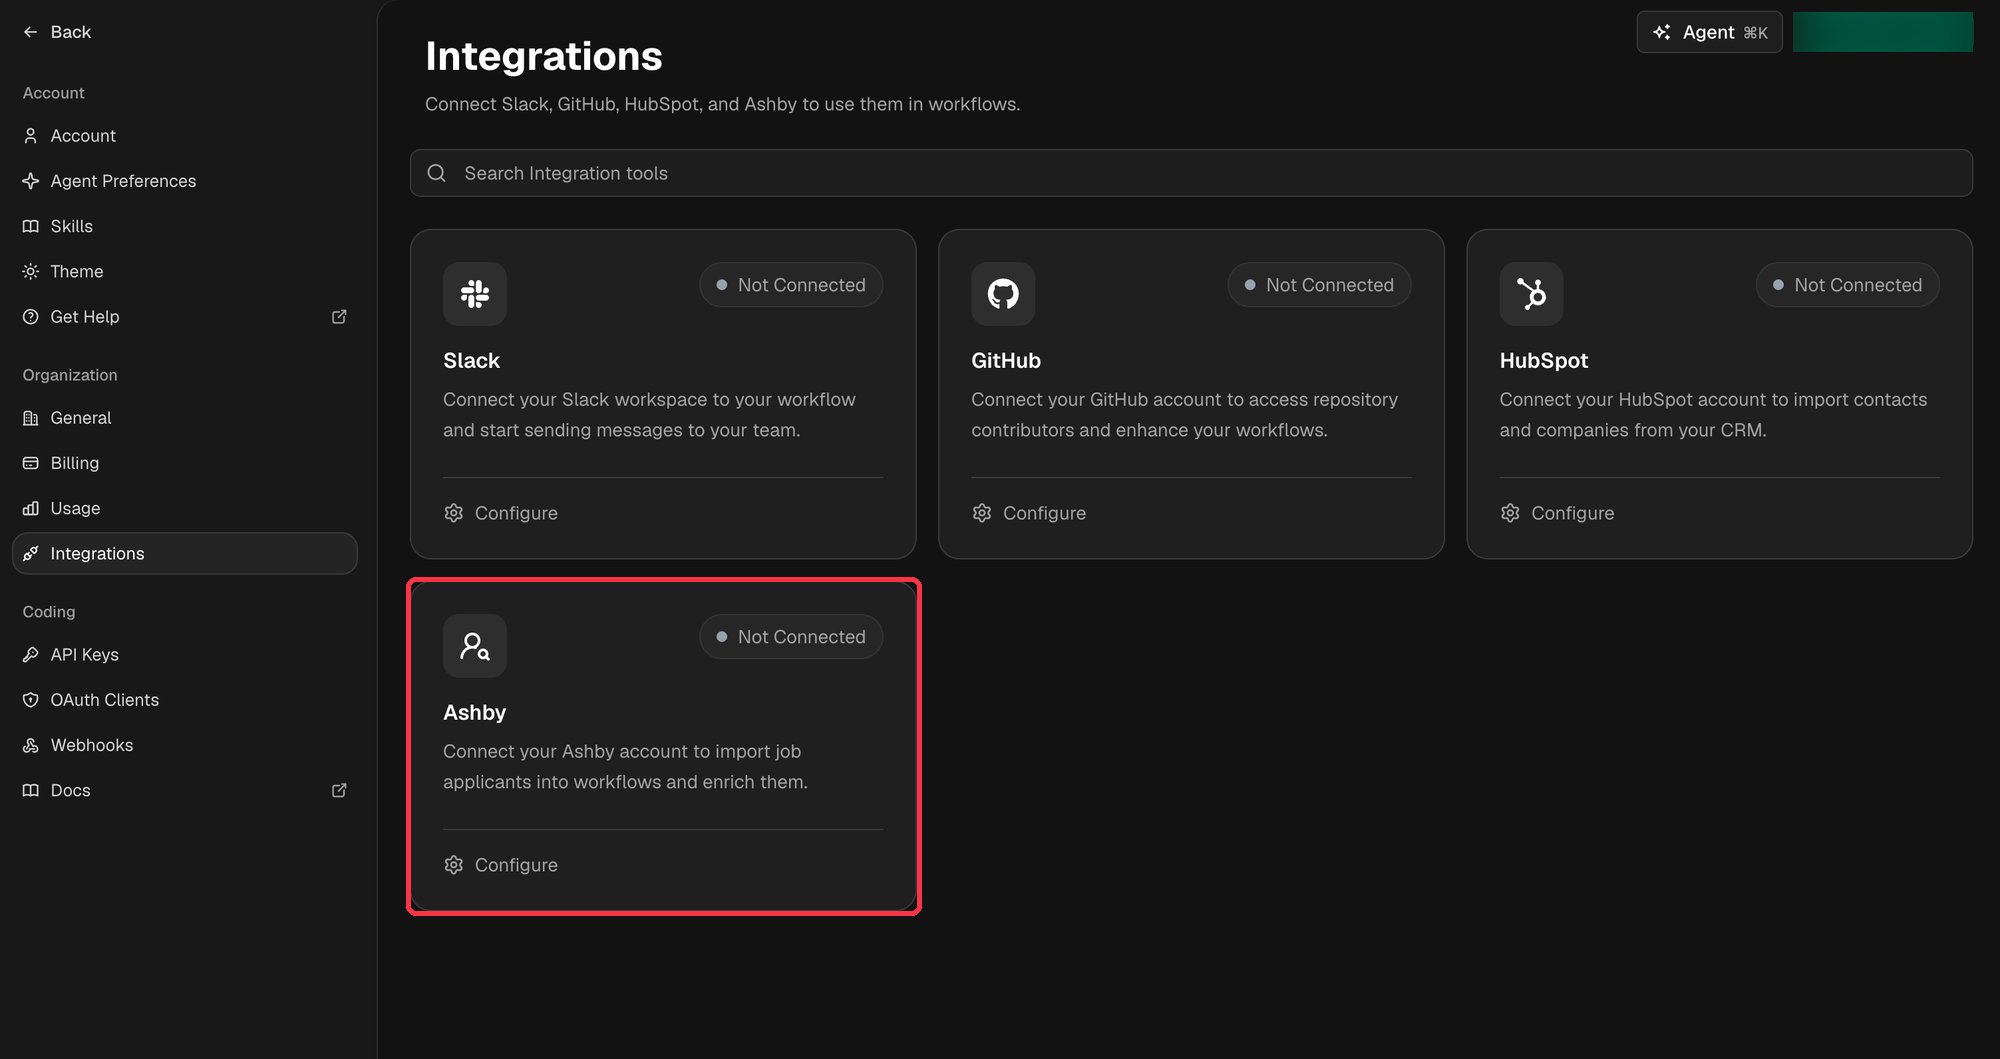Click the gear icon in Slack card

tap(454, 513)
